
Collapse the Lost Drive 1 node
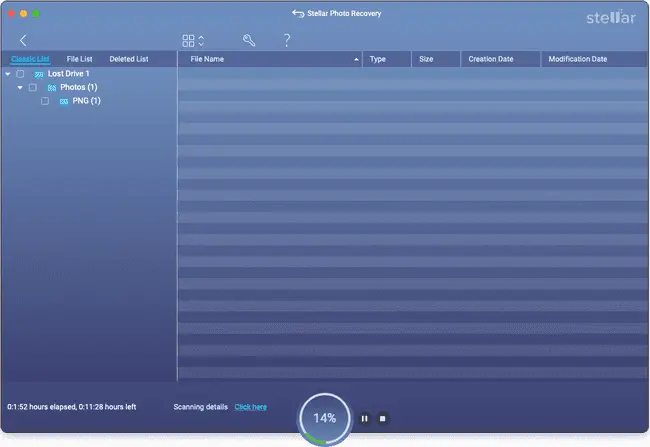point(8,74)
